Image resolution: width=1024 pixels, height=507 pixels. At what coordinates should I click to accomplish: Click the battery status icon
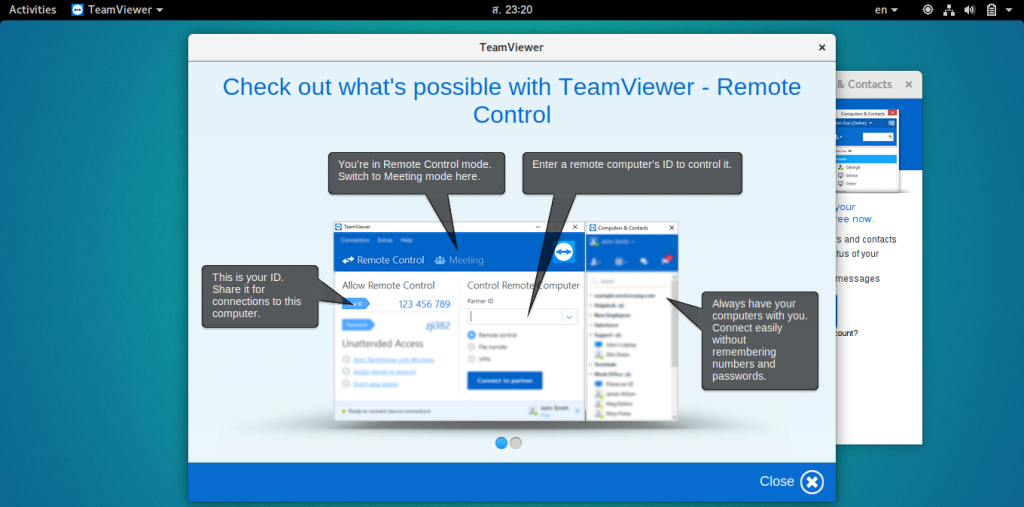pos(991,10)
